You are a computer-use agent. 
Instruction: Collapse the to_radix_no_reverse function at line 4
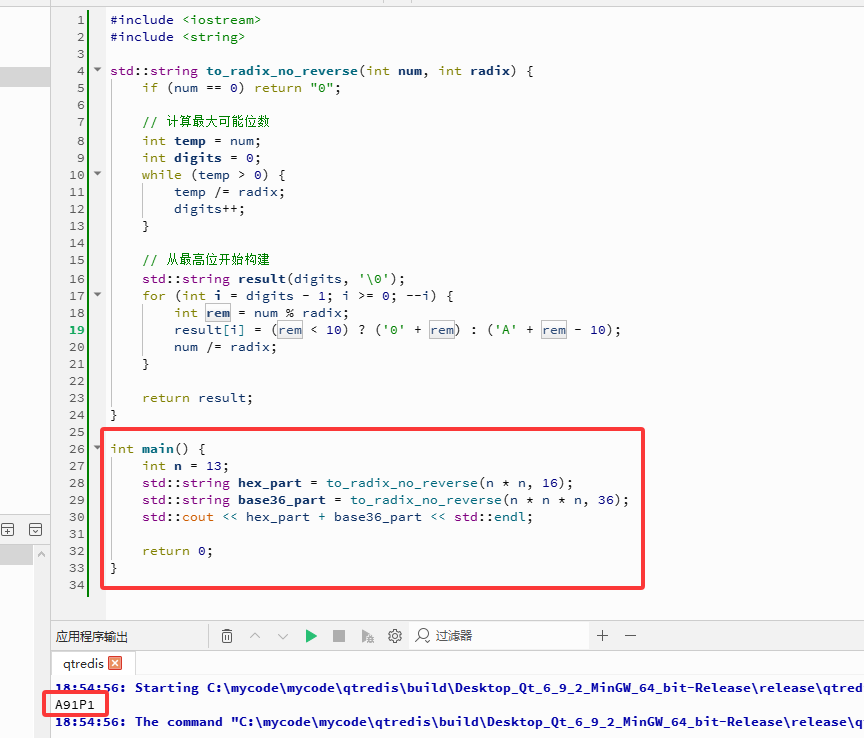[x=98, y=70]
